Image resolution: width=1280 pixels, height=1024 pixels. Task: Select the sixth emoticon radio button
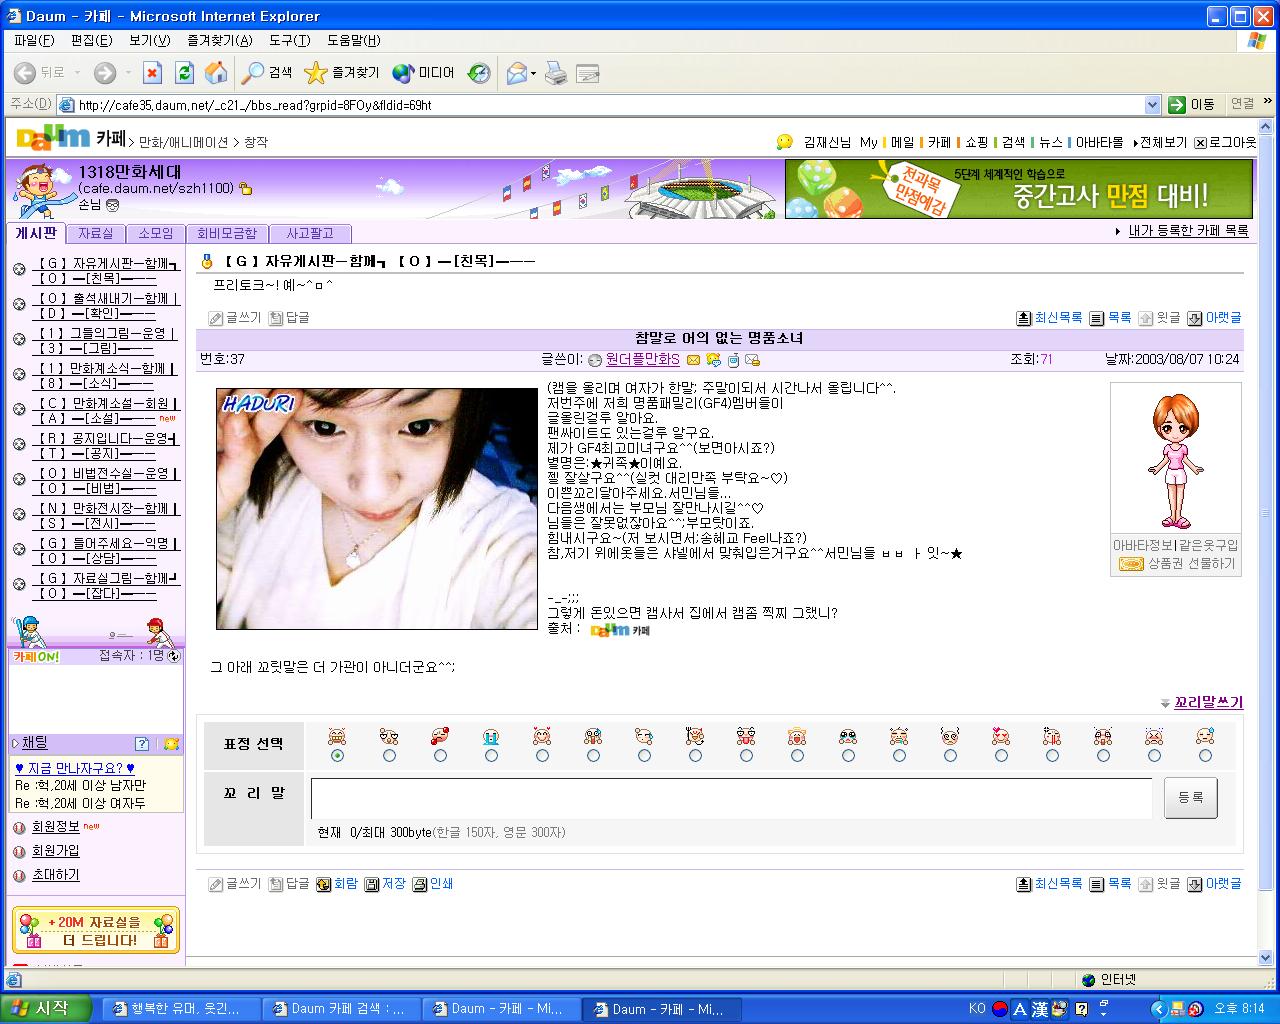(x=593, y=755)
